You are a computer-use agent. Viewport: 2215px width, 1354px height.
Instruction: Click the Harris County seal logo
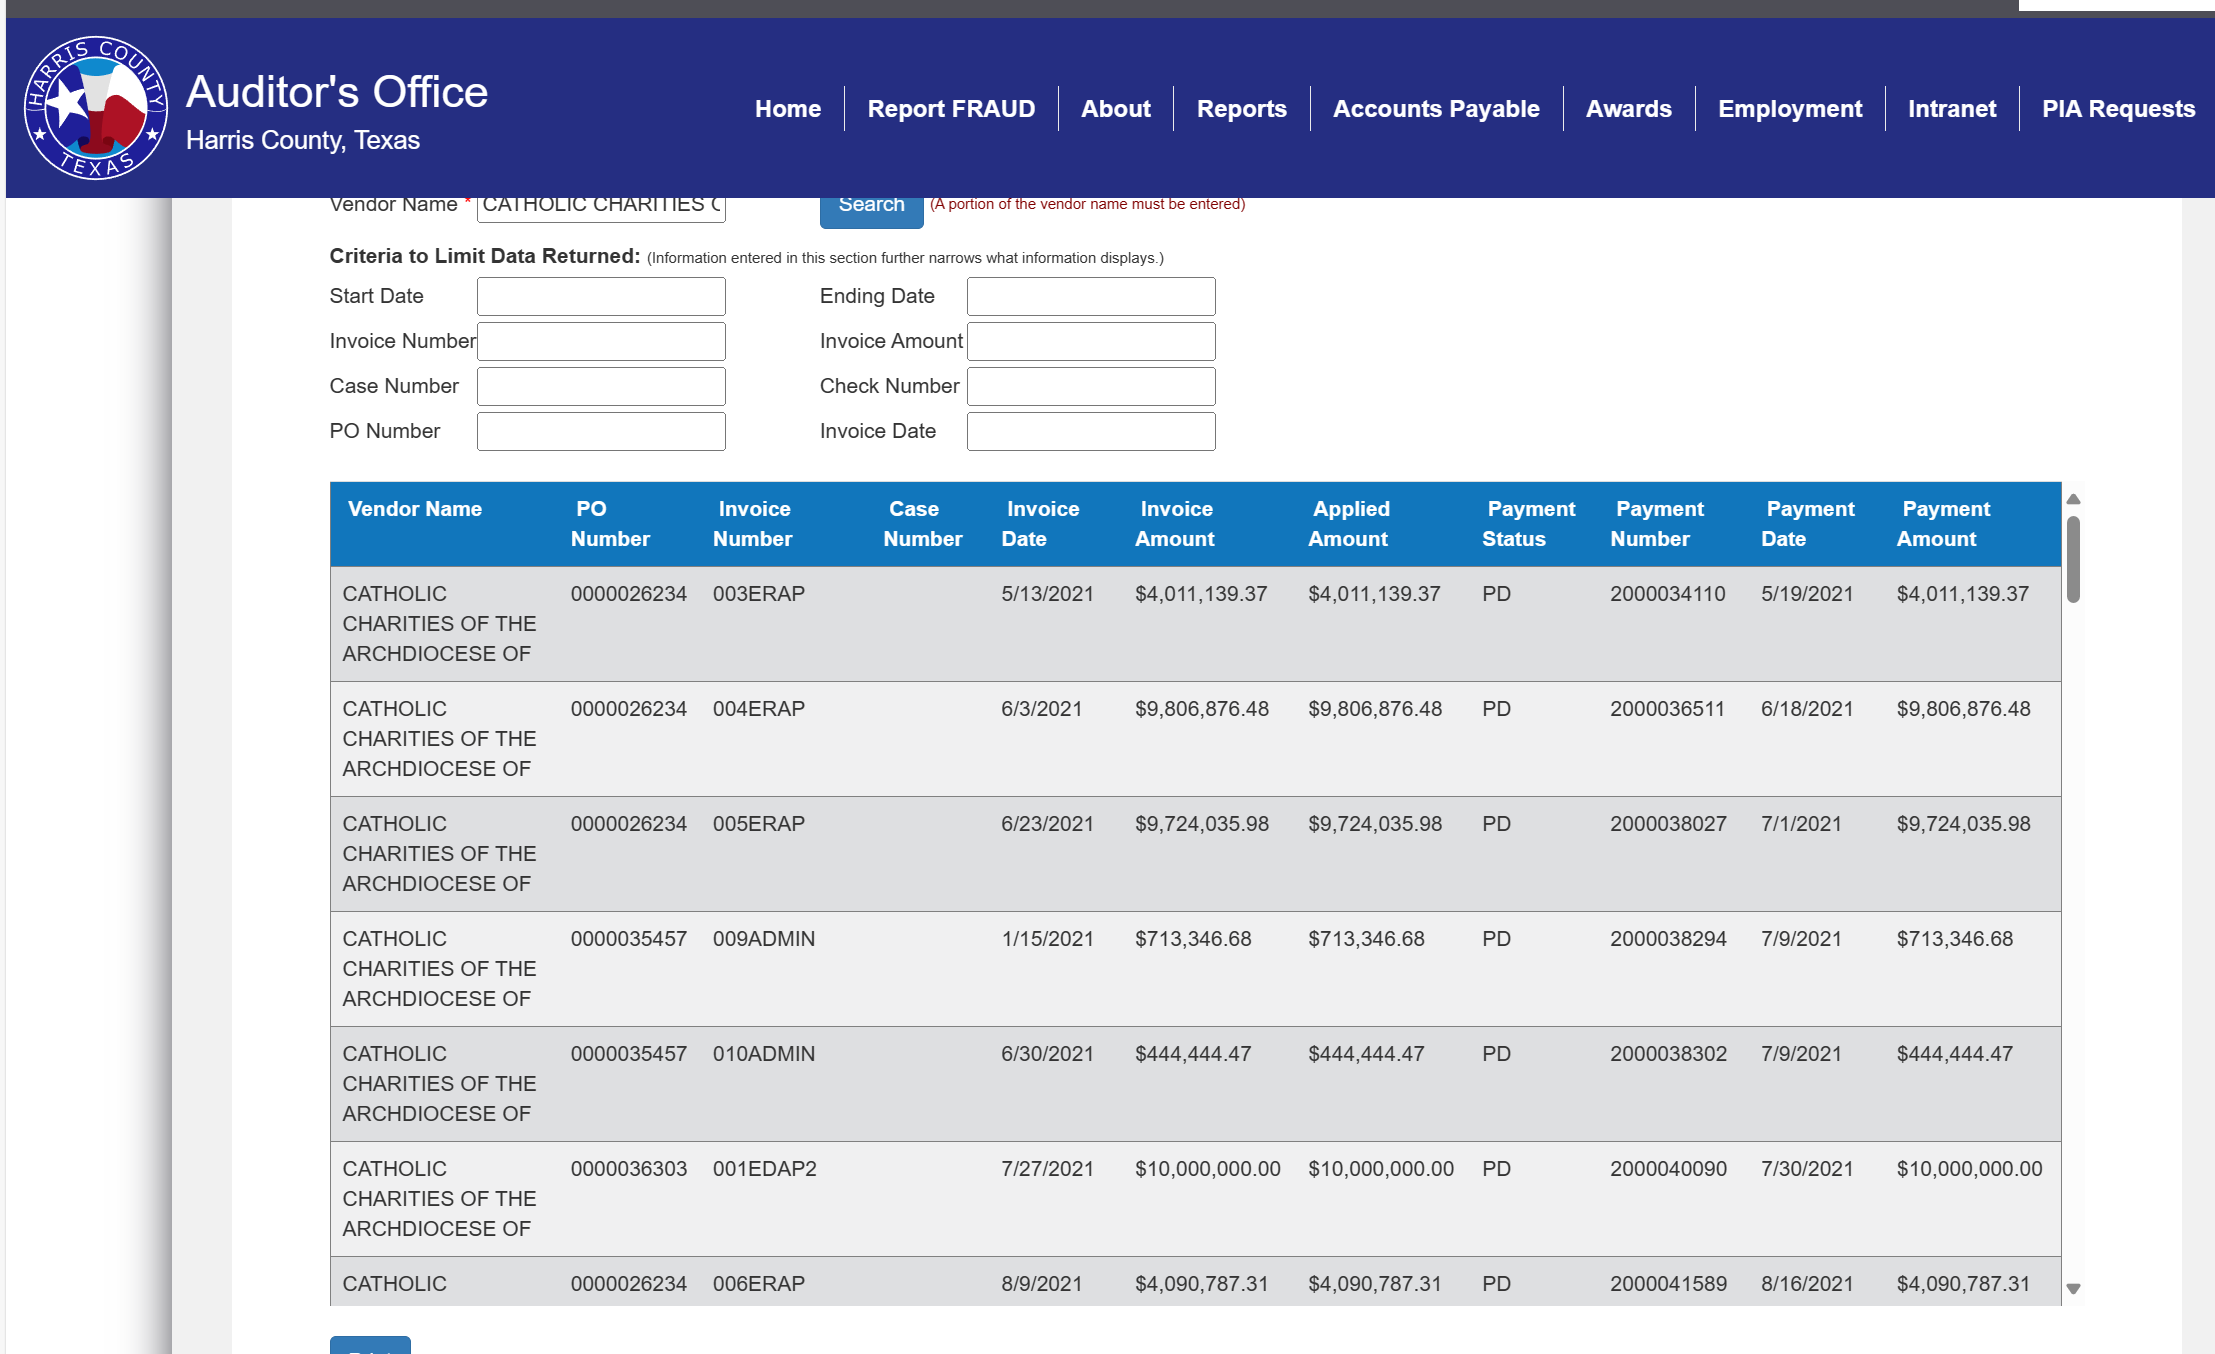coord(96,108)
